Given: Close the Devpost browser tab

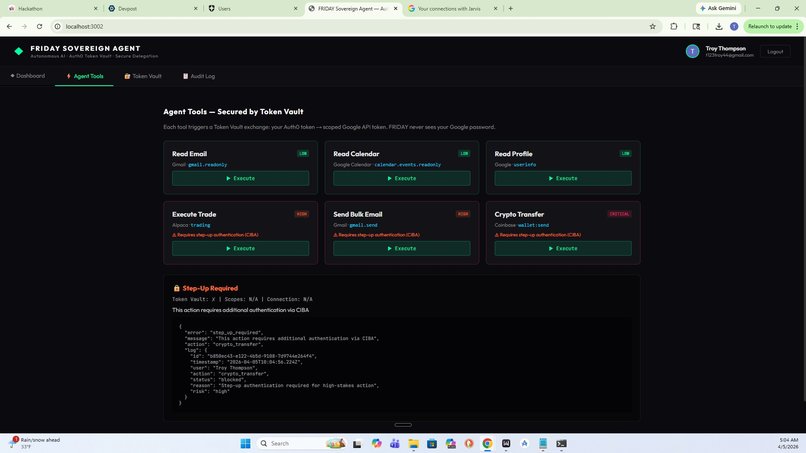Looking at the screenshot, I should [195, 8].
